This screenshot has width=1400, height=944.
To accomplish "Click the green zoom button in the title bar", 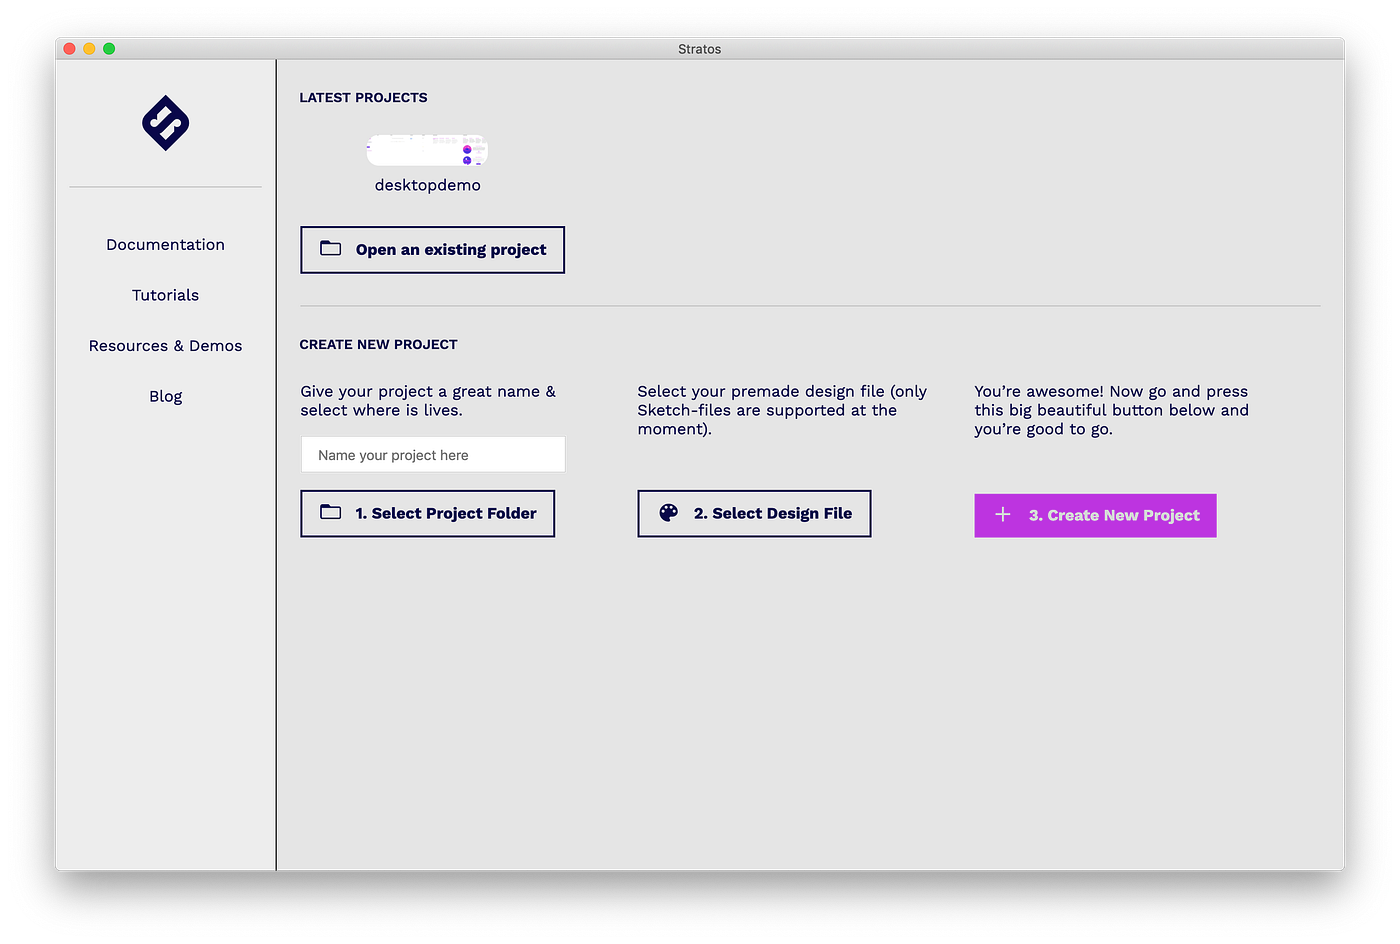I will (x=108, y=47).
